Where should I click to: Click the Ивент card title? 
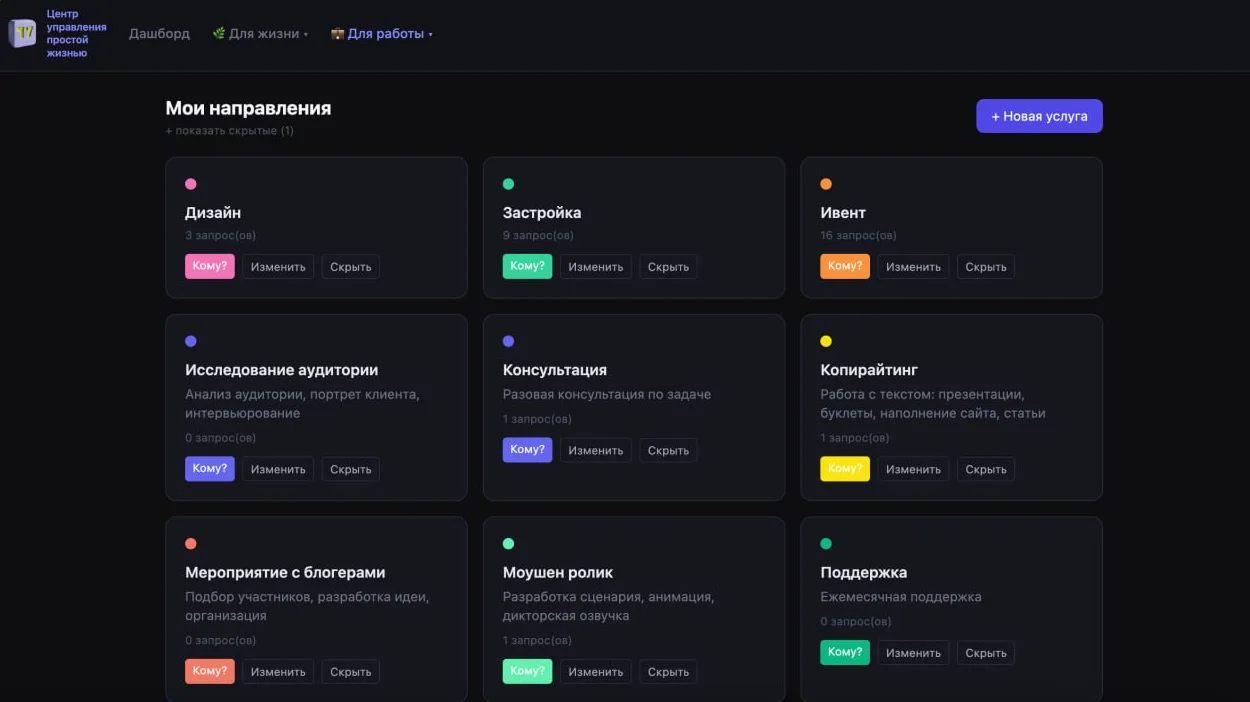(843, 213)
